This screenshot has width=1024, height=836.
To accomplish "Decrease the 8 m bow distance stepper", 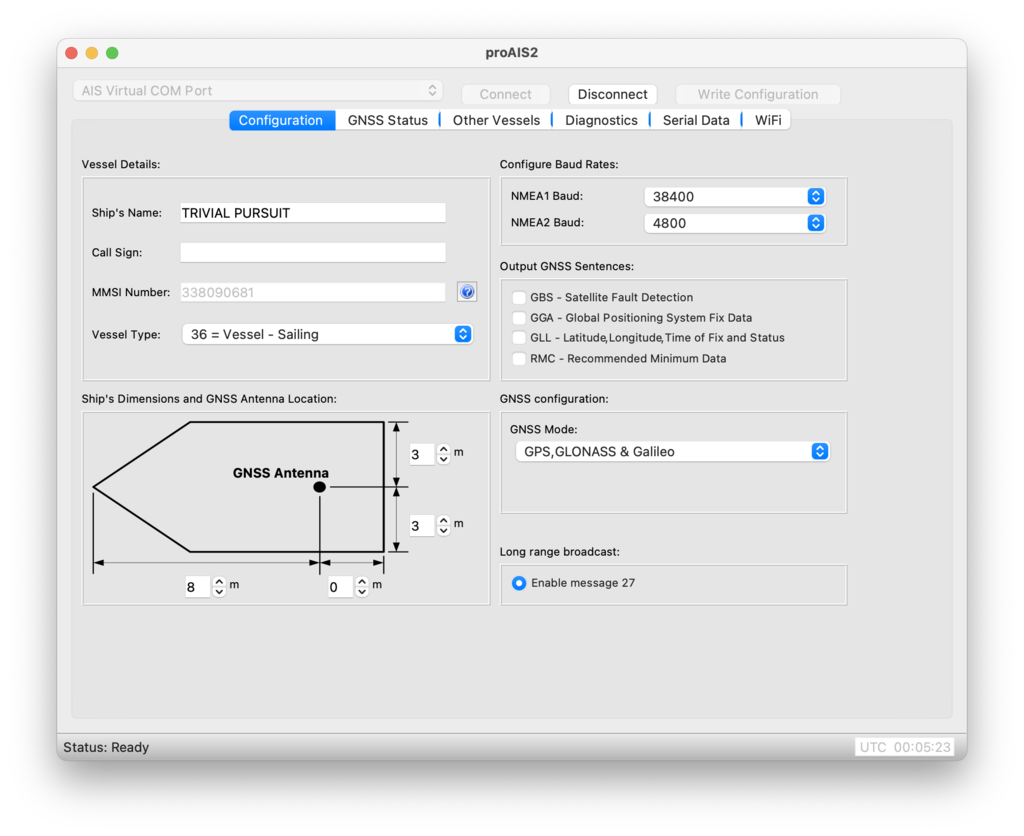I will click(219, 592).
